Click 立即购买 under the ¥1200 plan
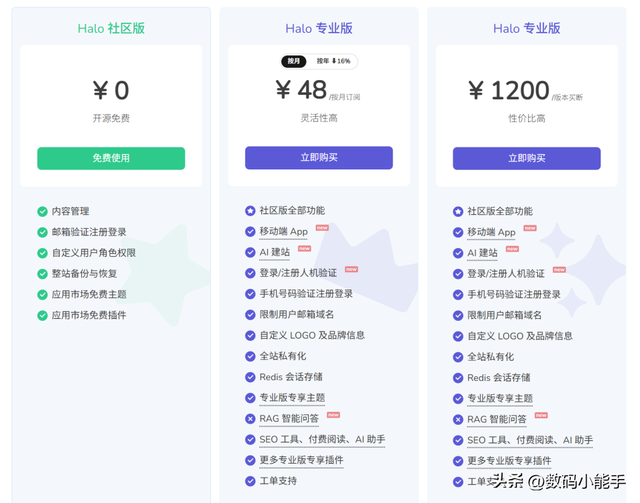Screen dimensions: 640x503 click(526, 158)
